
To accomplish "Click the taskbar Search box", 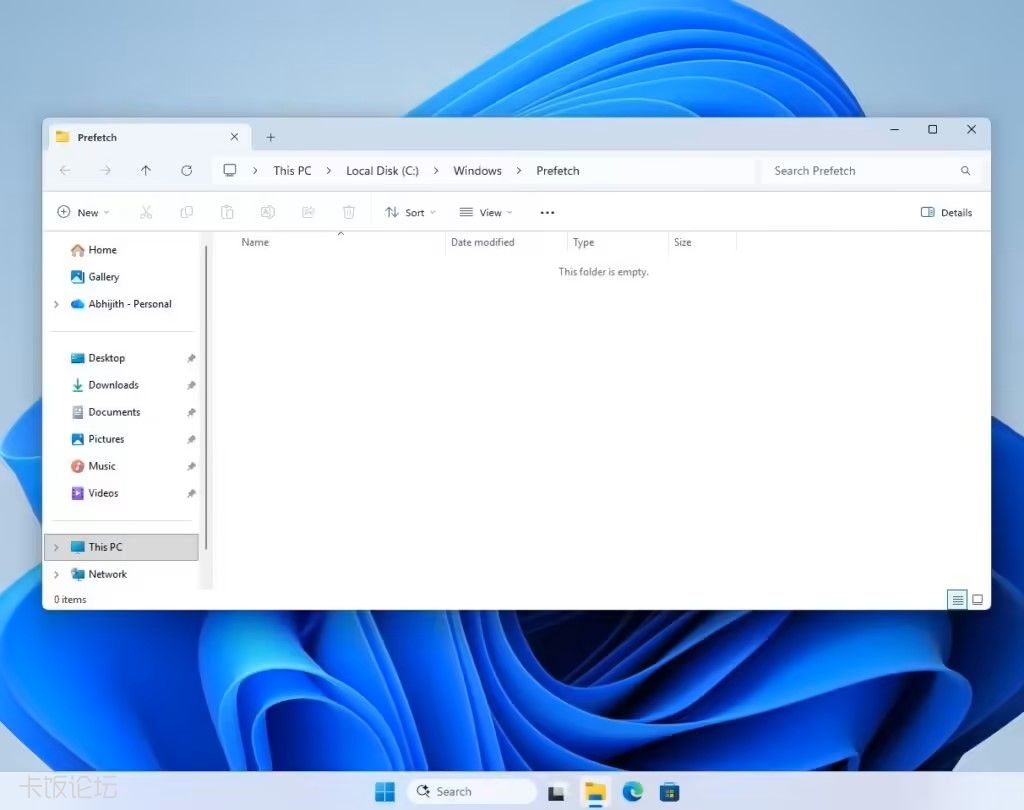I will click(472, 792).
